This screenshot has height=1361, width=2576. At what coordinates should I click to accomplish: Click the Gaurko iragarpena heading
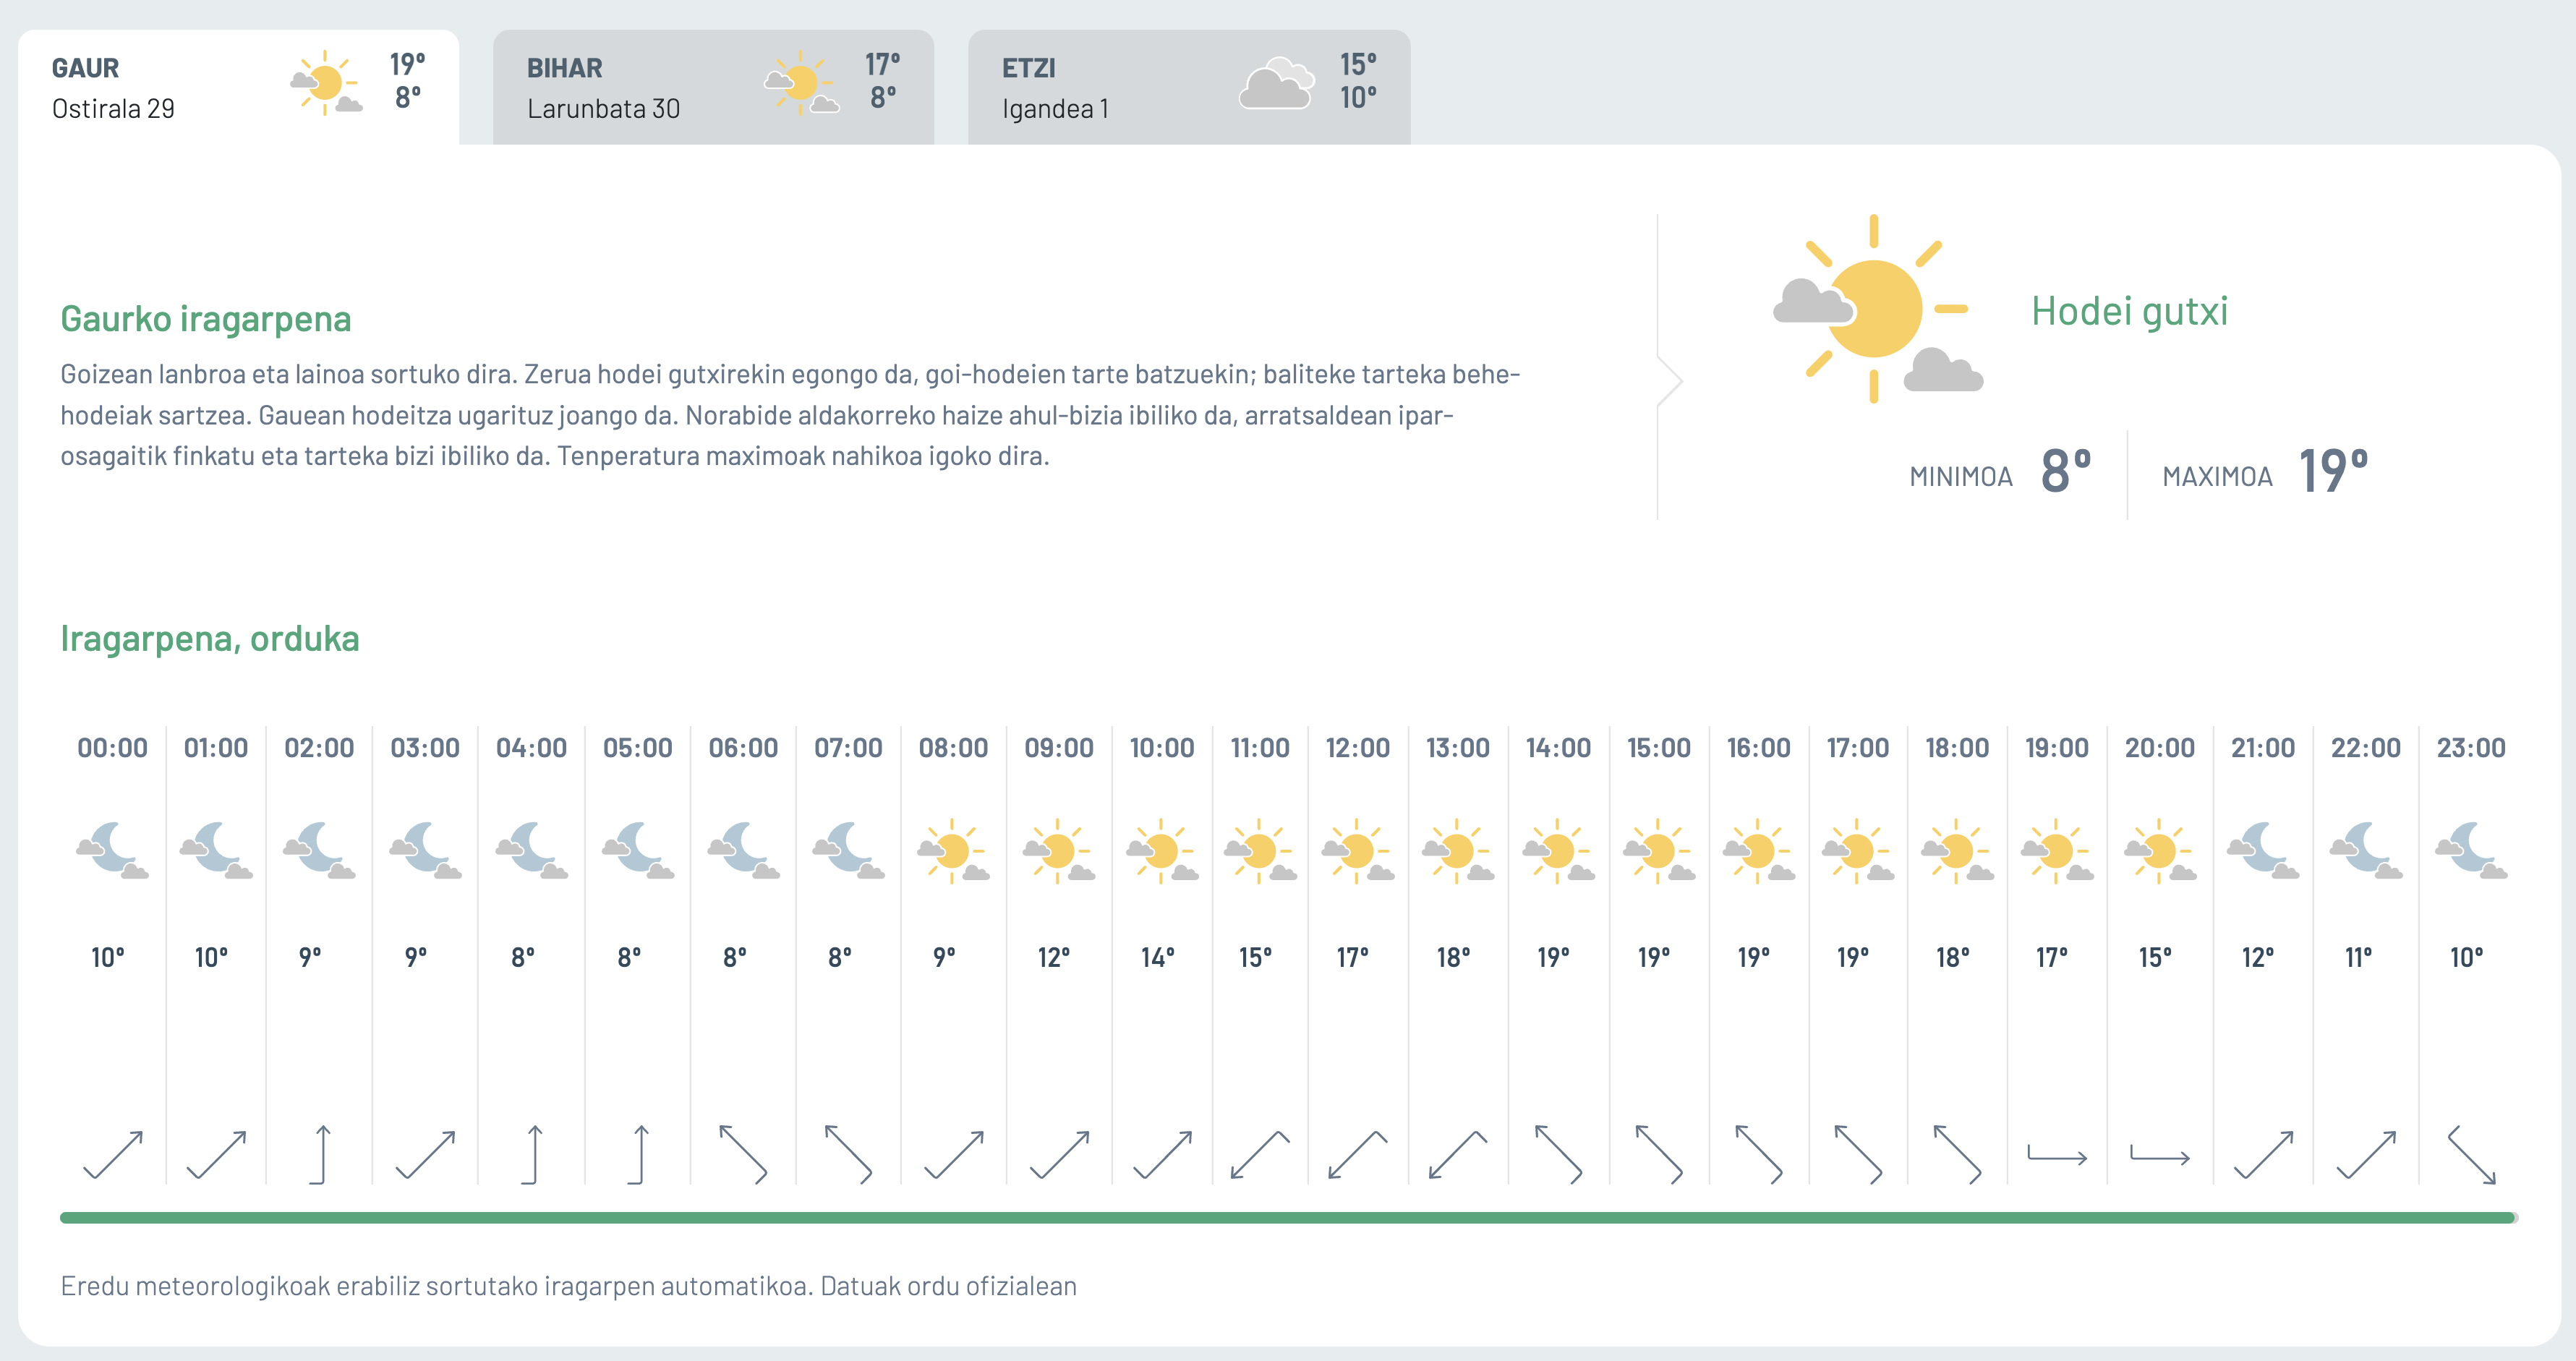point(206,319)
